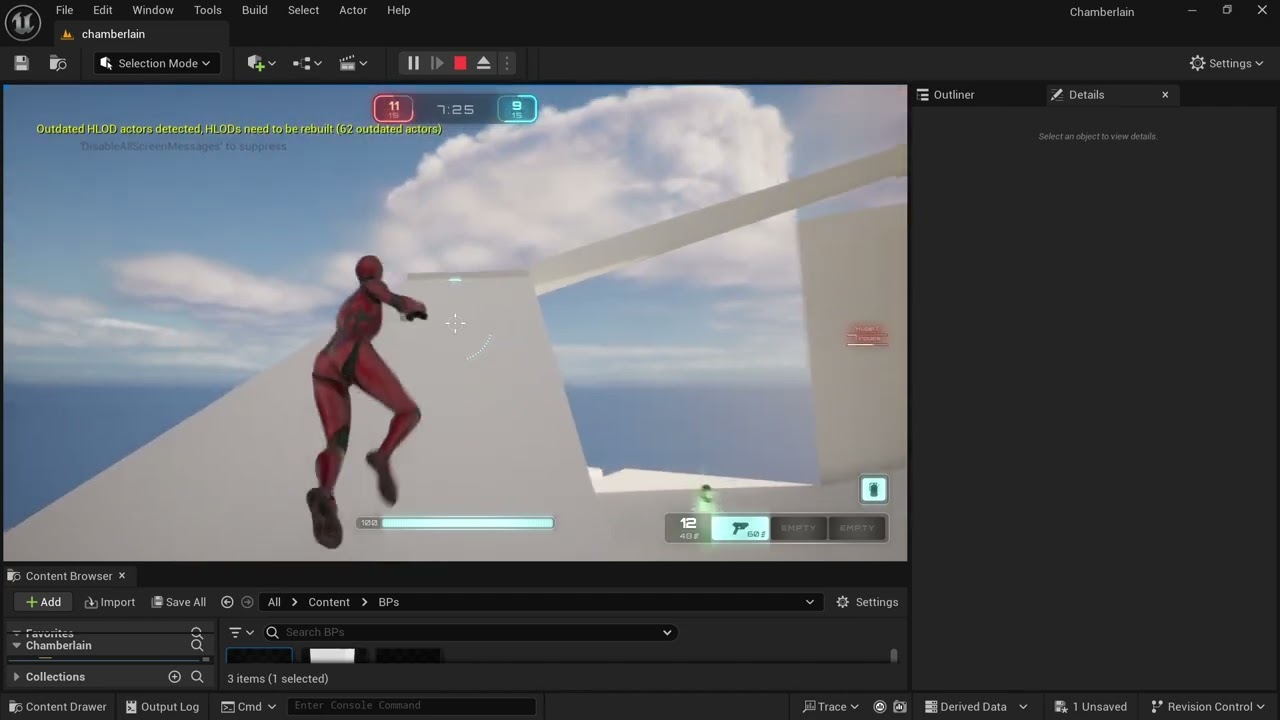Open the Selection Mode dropdown
The height and width of the screenshot is (720, 1280).
point(157,63)
